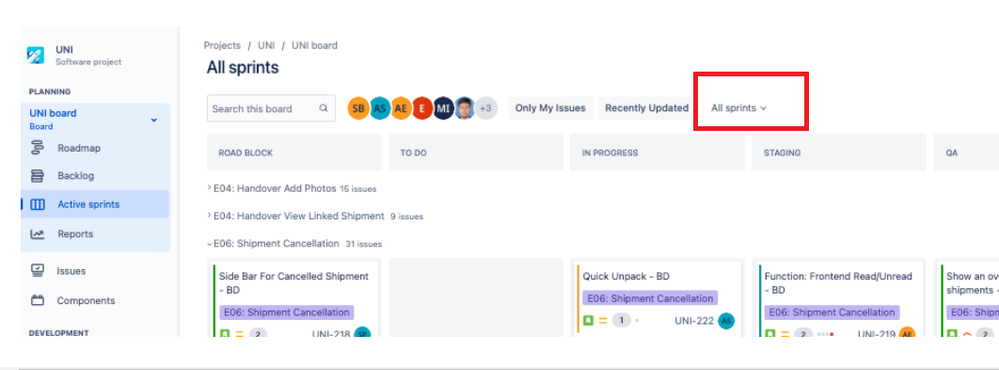Viewport: 999px width, 370px height.
Task: Click the '9 issues' count text
Action: pyautogui.click(x=406, y=217)
